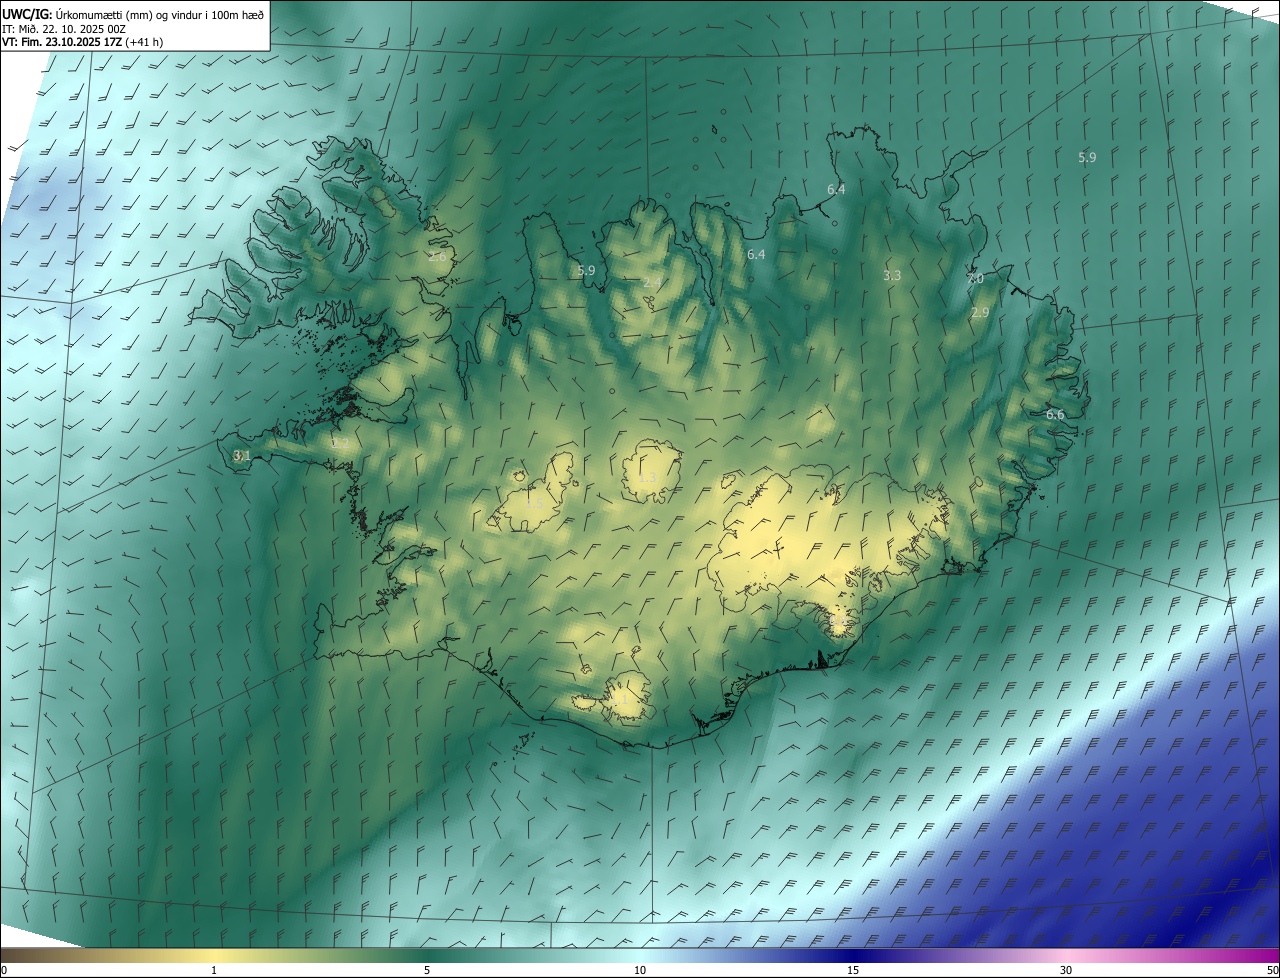Click the 50 label on the color scale
1280x978 pixels.
1272,970
